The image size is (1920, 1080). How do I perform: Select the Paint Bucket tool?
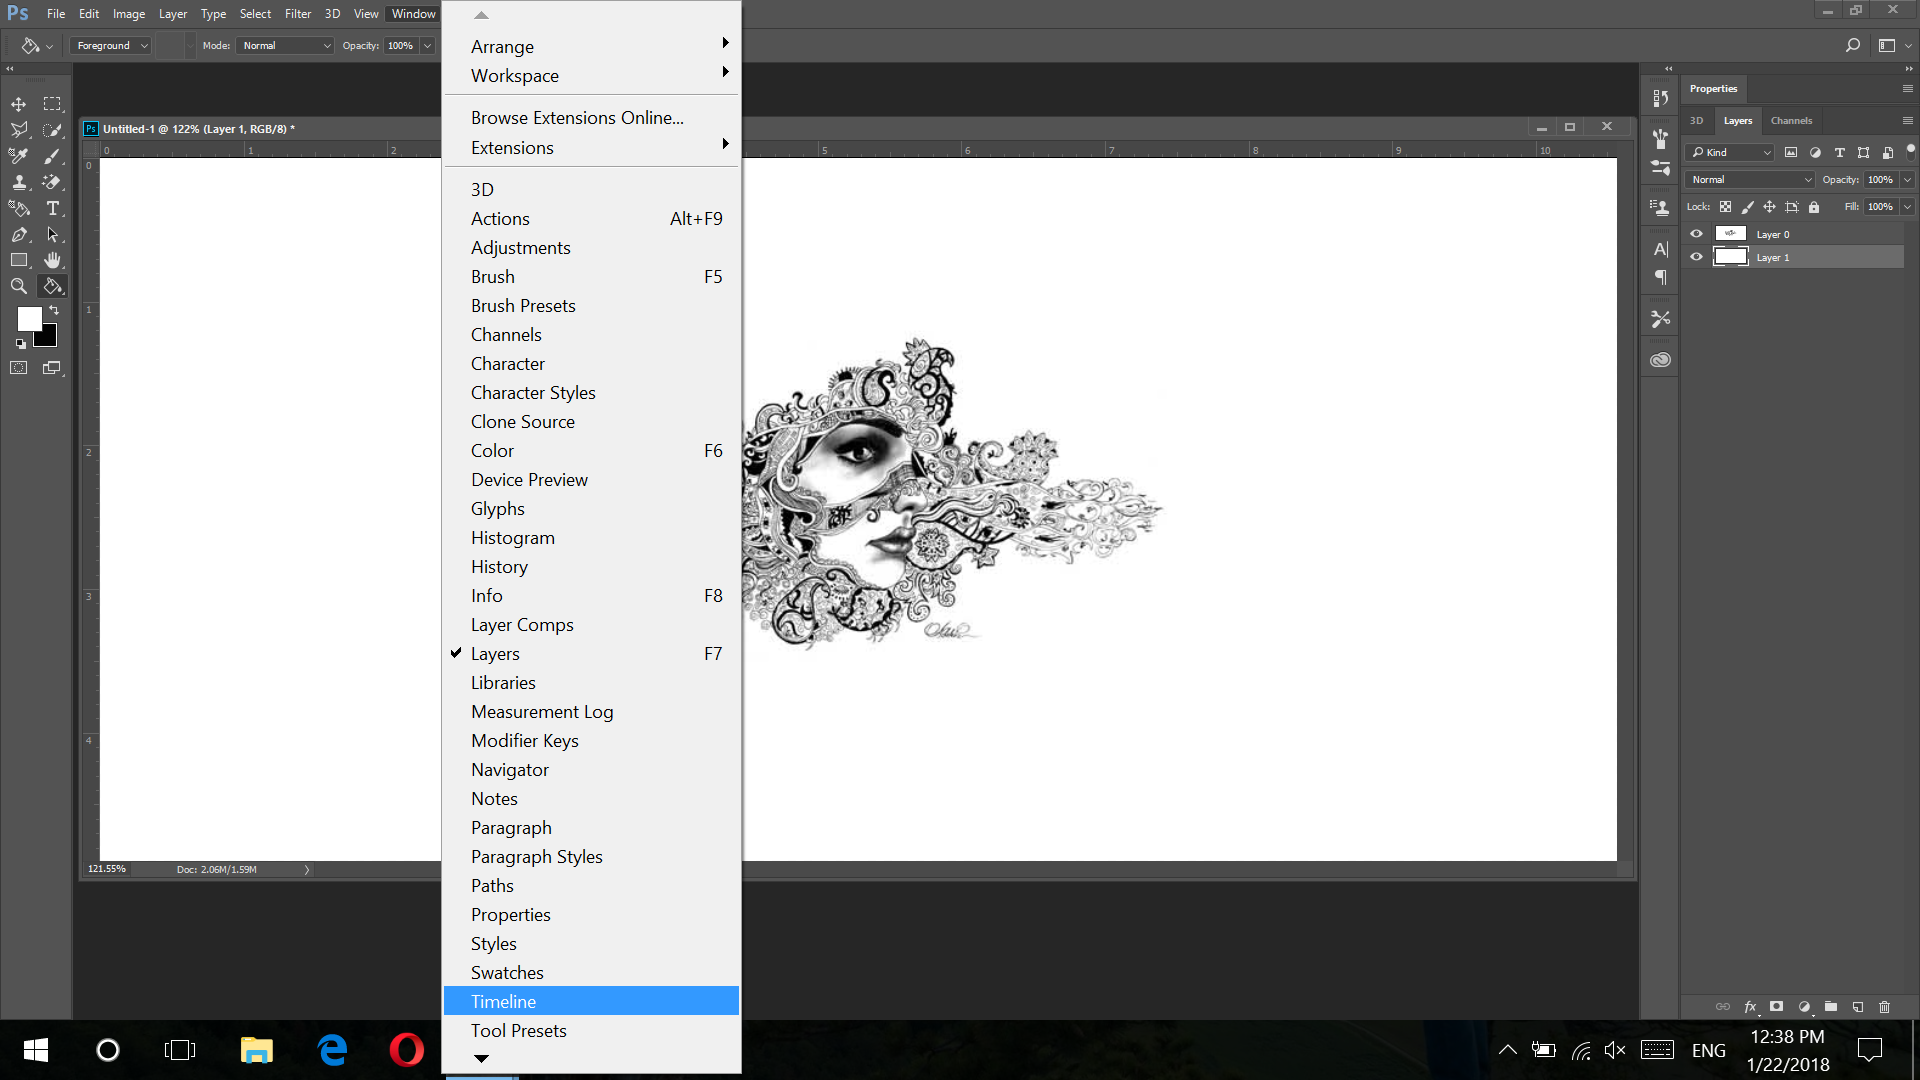(52, 286)
